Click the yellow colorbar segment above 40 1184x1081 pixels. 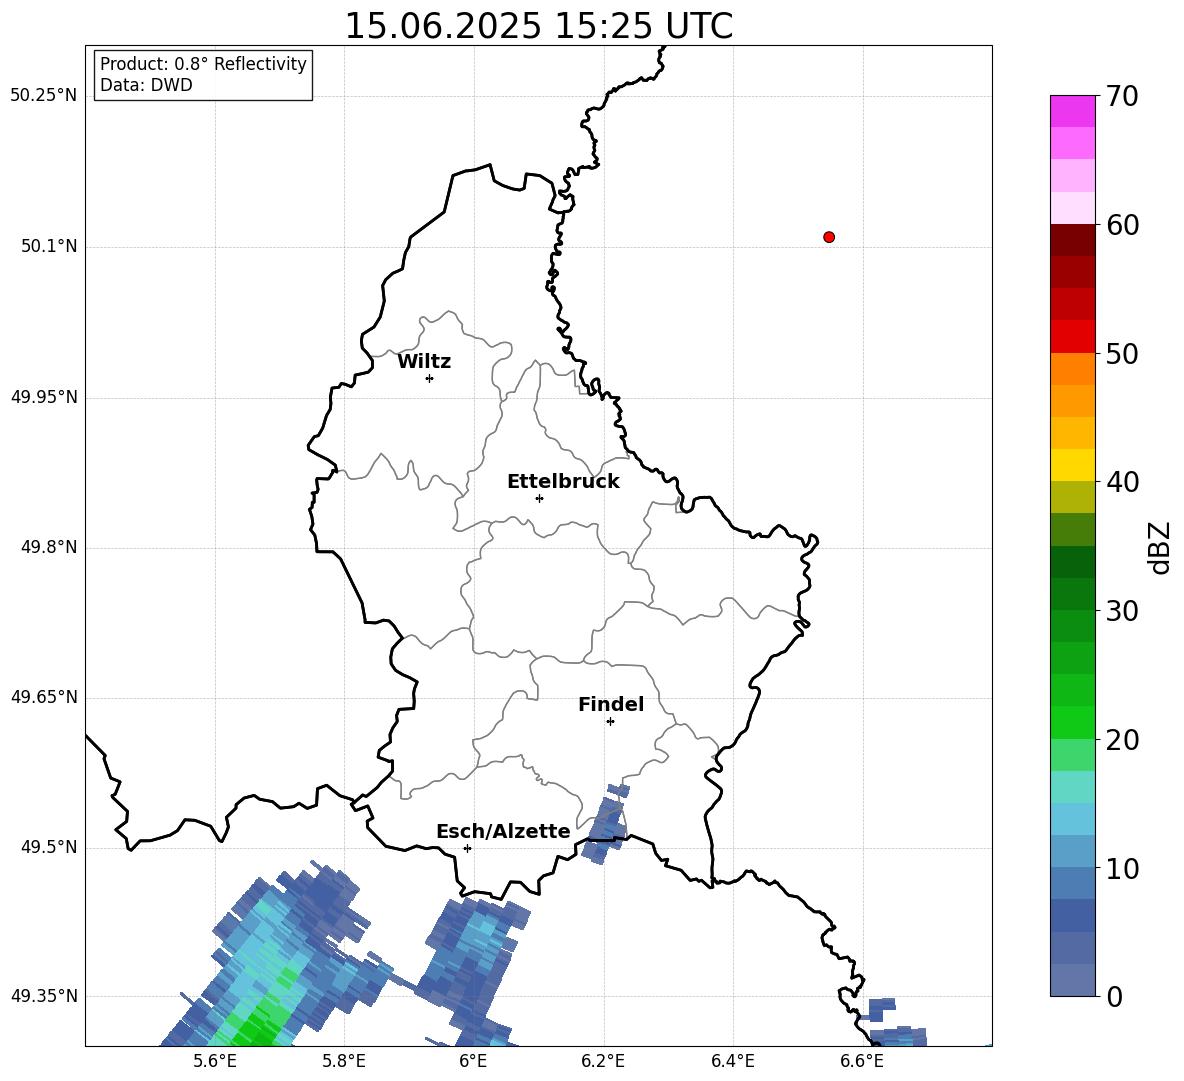tap(1073, 465)
